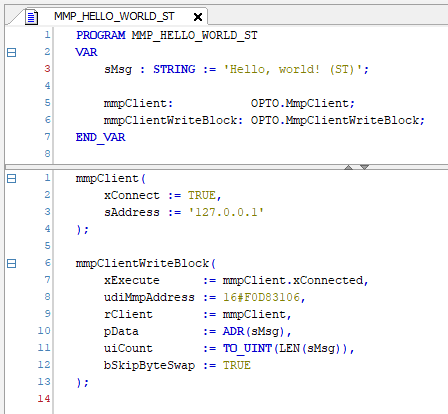Click the xExecute parameter
The height and width of the screenshot is (414, 448).
[132, 280]
